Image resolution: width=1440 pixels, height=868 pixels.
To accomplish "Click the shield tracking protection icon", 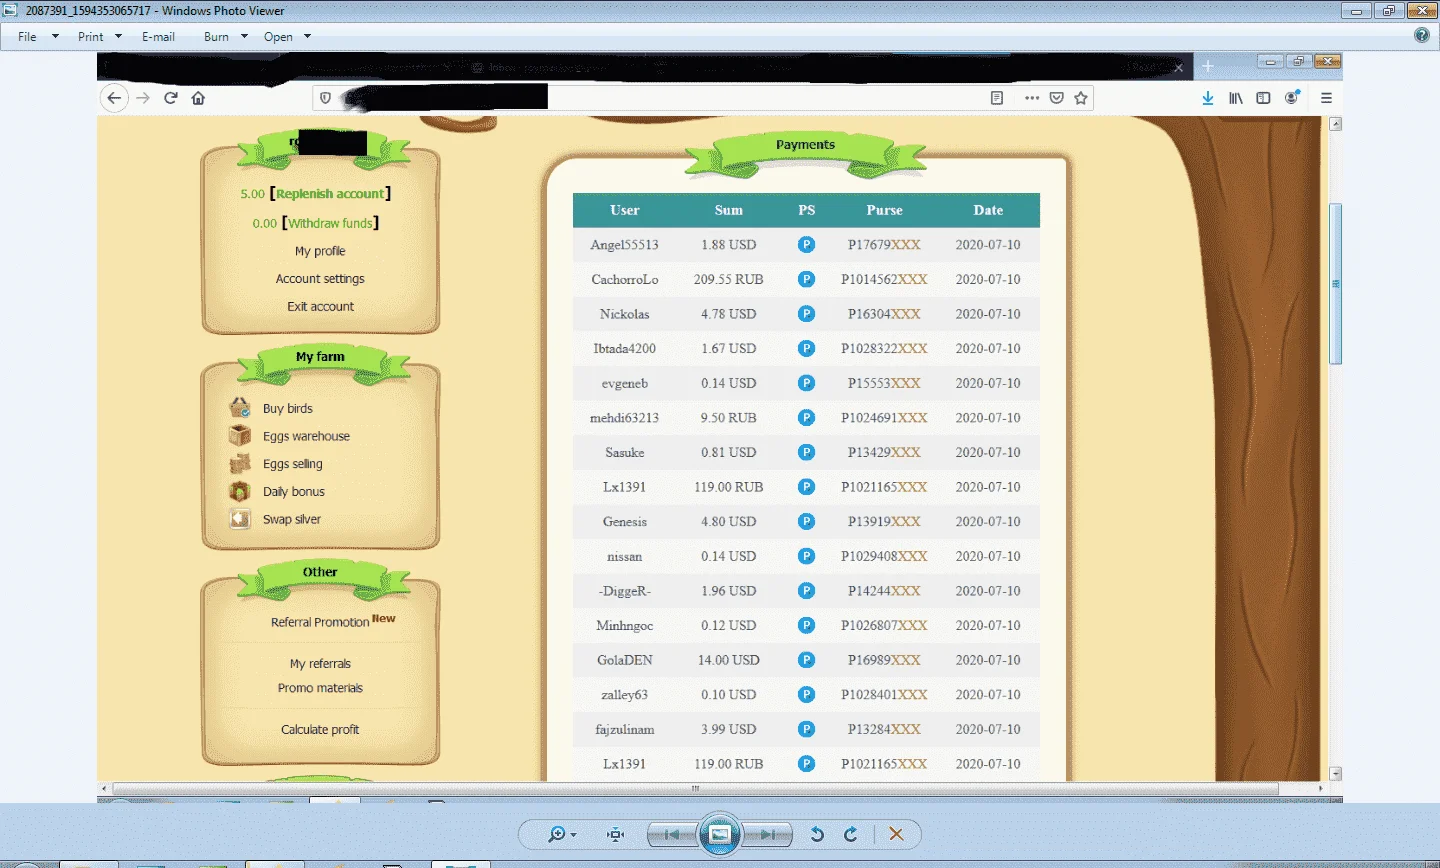I will (x=325, y=98).
